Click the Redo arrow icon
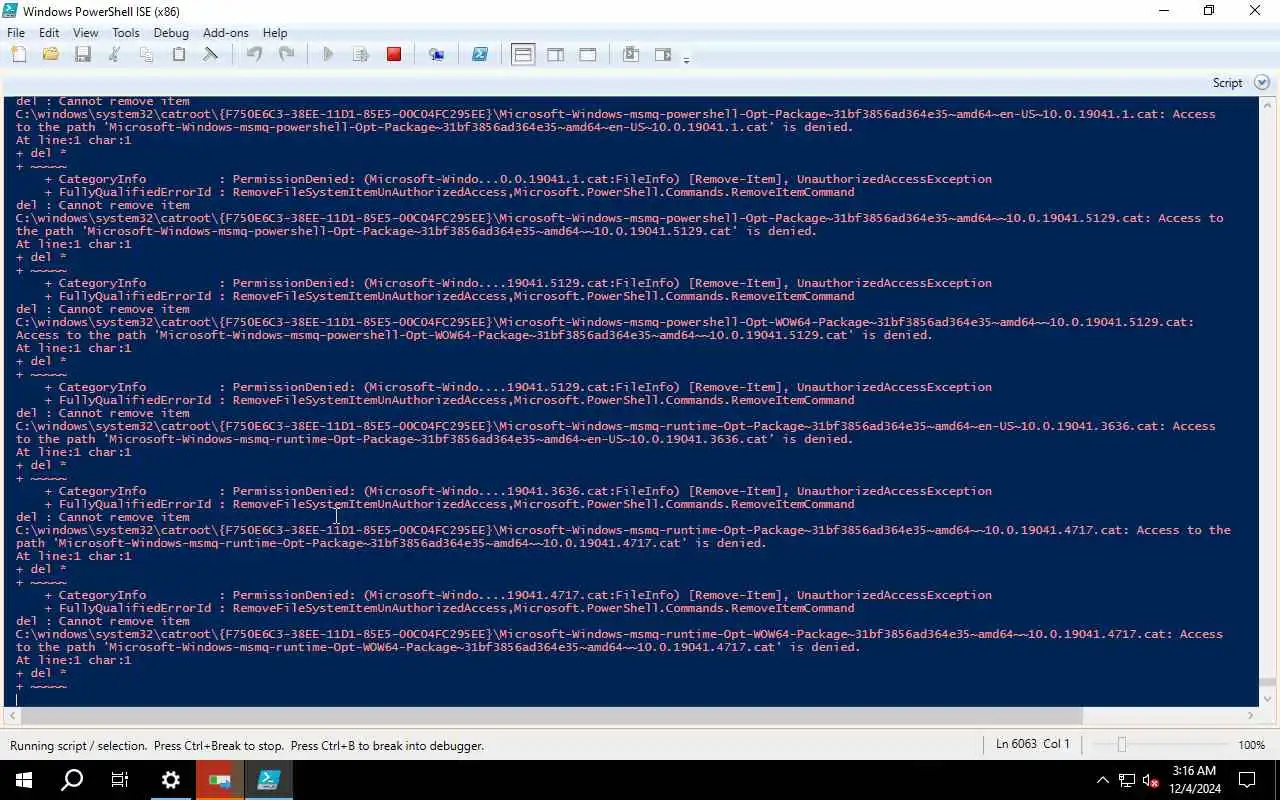The width and height of the screenshot is (1280, 800). coord(286,55)
